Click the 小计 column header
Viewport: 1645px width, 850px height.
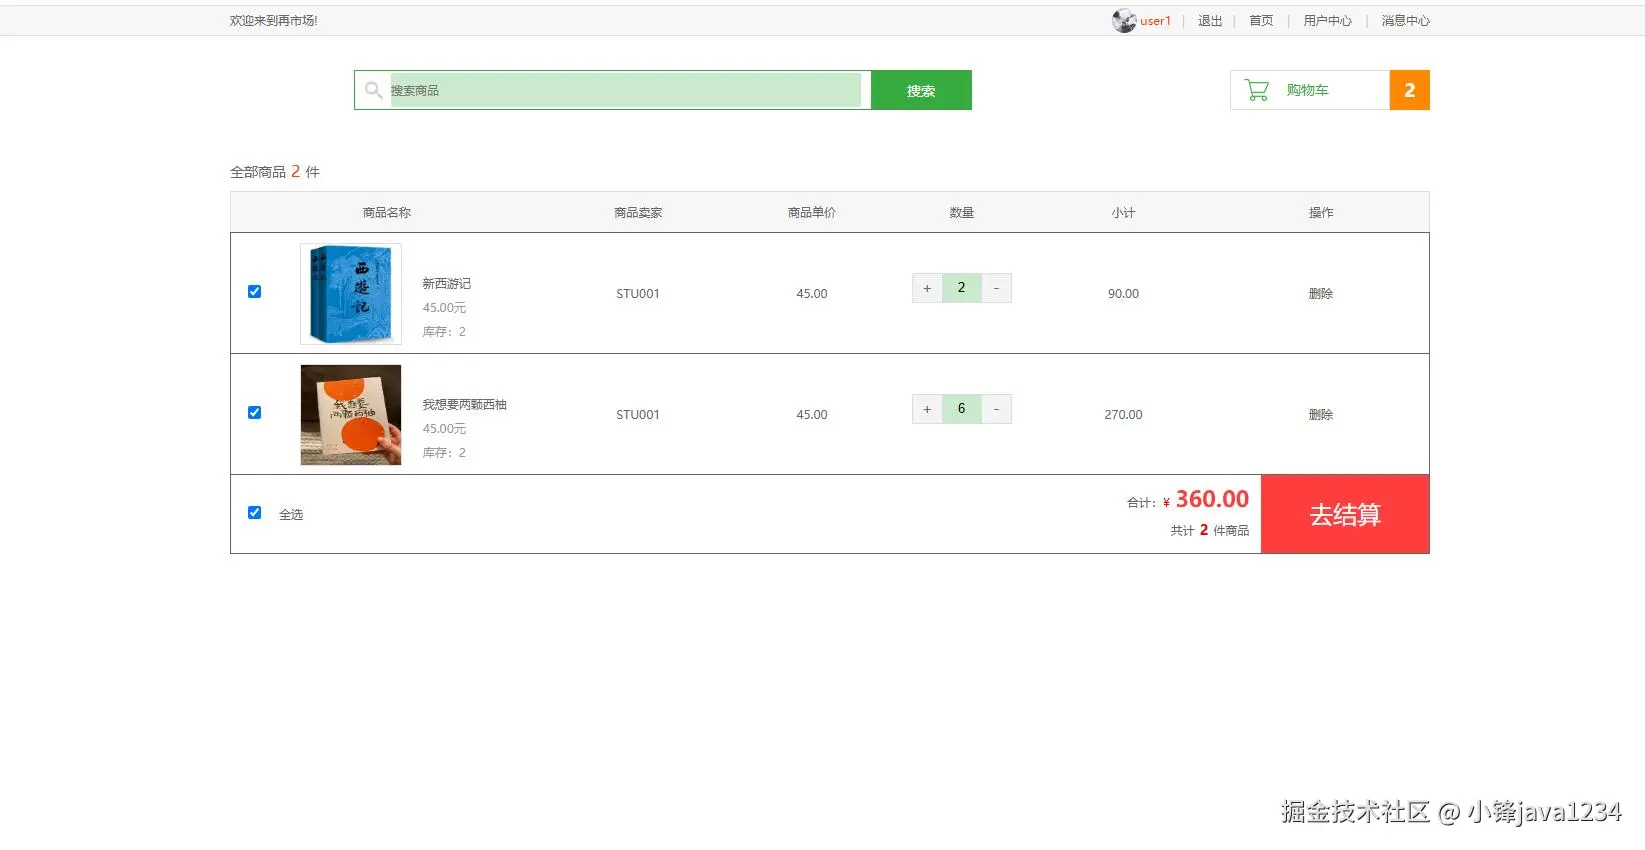(x=1123, y=213)
